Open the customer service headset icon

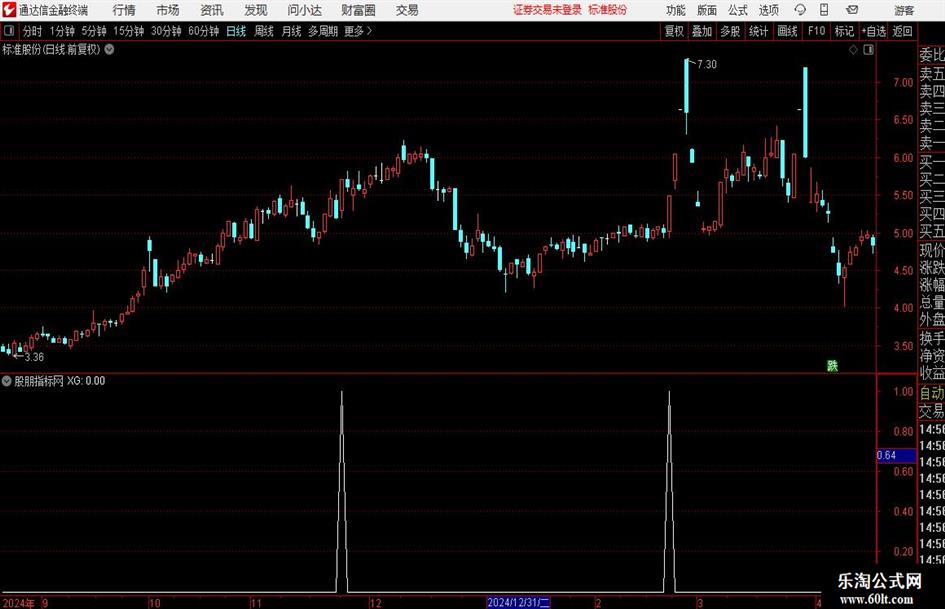800,10
